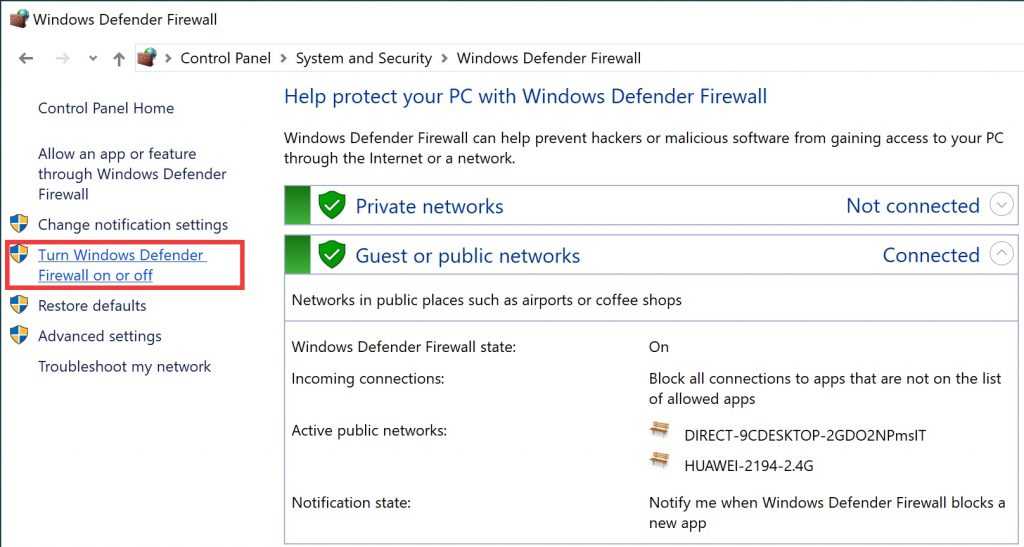The width and height of the screenshot is (1024, 547).
Task: Click the green shield beside Private networks
Action: pyautogui.click(x=331, y=206)
